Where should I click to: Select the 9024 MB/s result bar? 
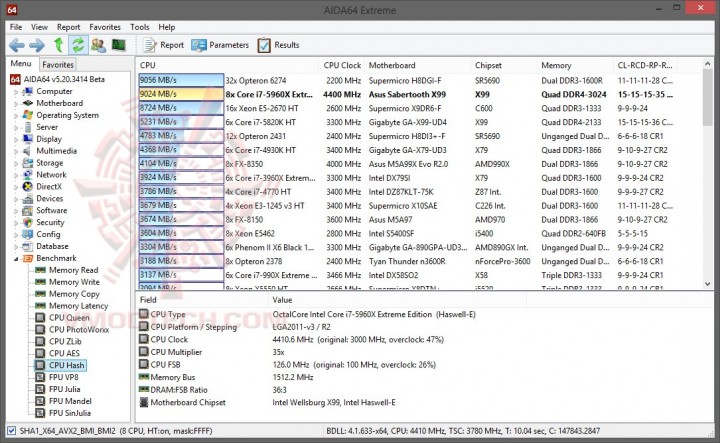[181, 94]
